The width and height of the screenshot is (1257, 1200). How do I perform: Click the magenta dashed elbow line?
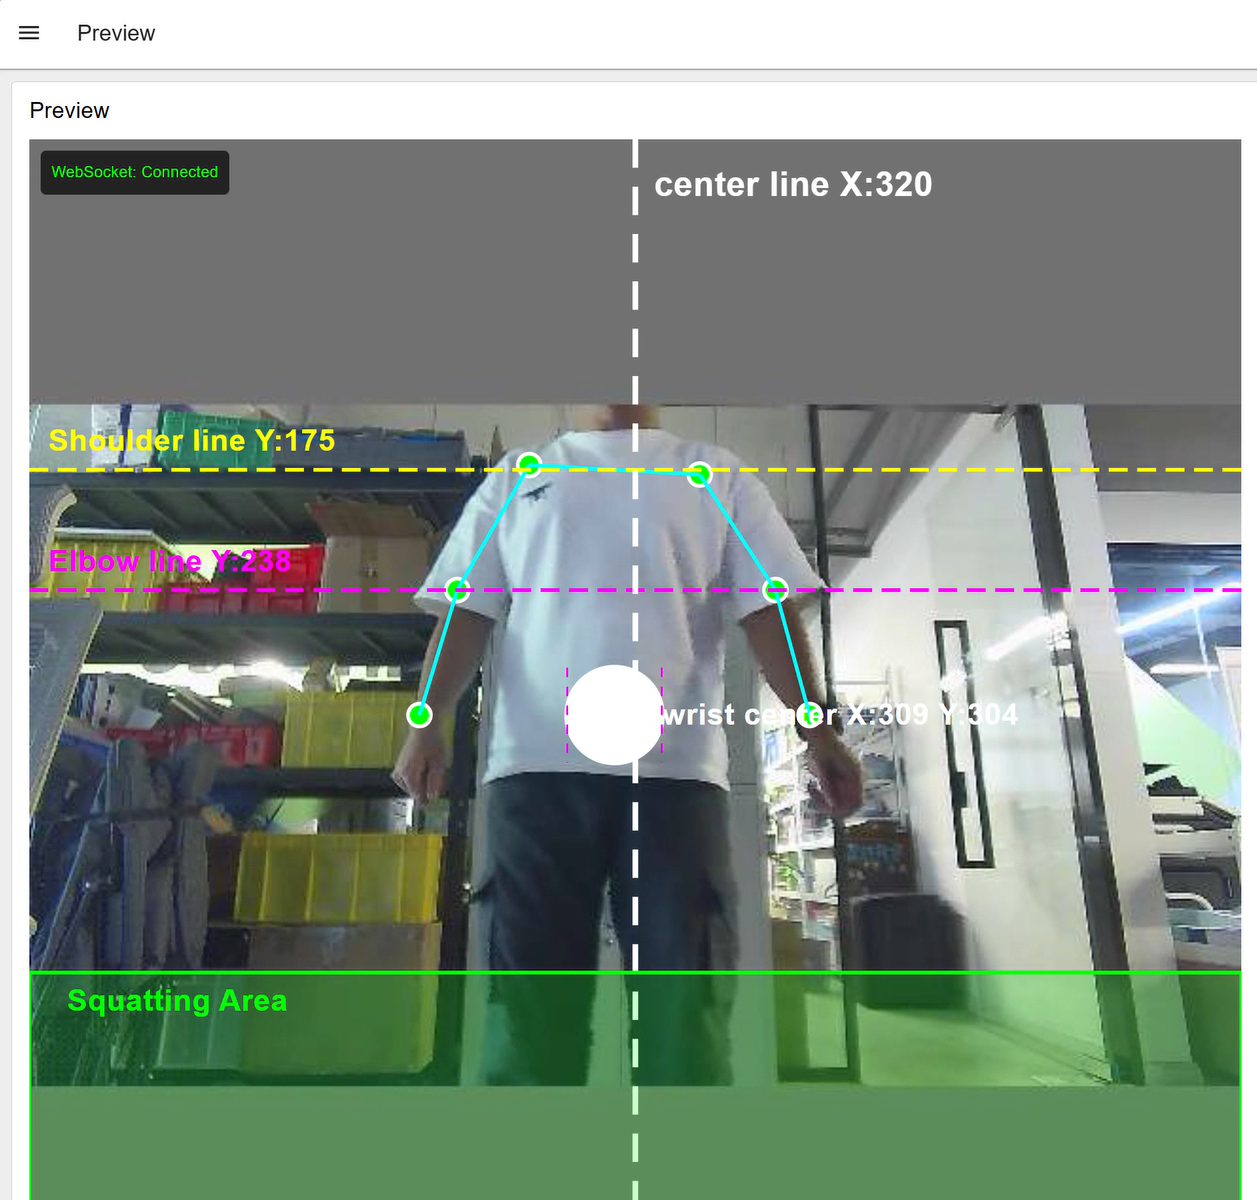(x=1000, y=590)
